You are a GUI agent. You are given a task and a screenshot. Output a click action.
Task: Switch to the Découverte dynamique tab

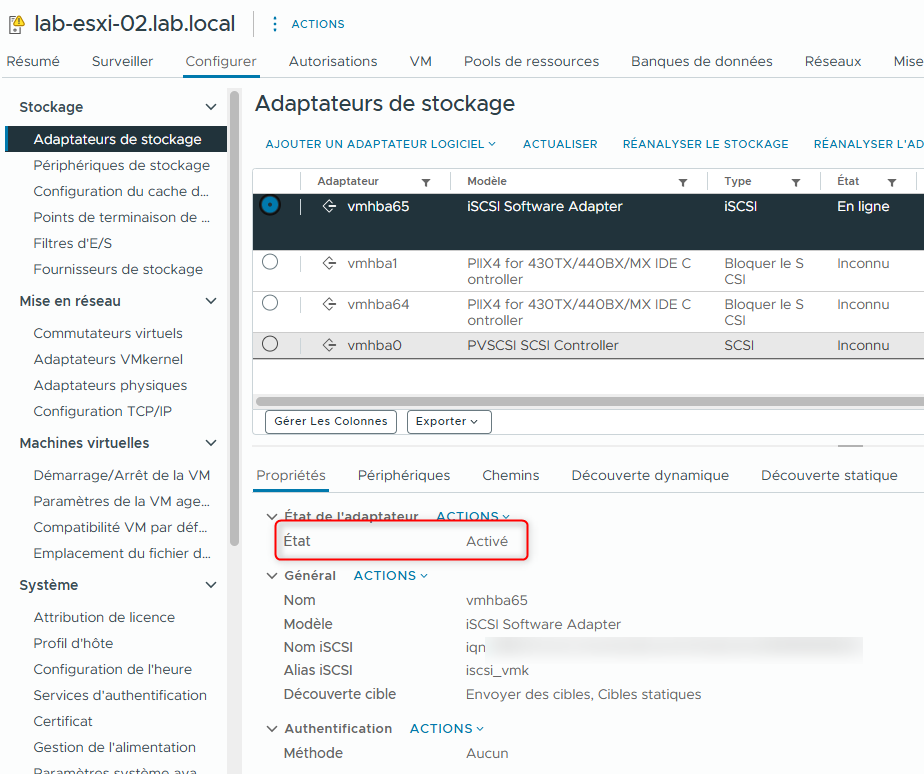tap(650, 475)
